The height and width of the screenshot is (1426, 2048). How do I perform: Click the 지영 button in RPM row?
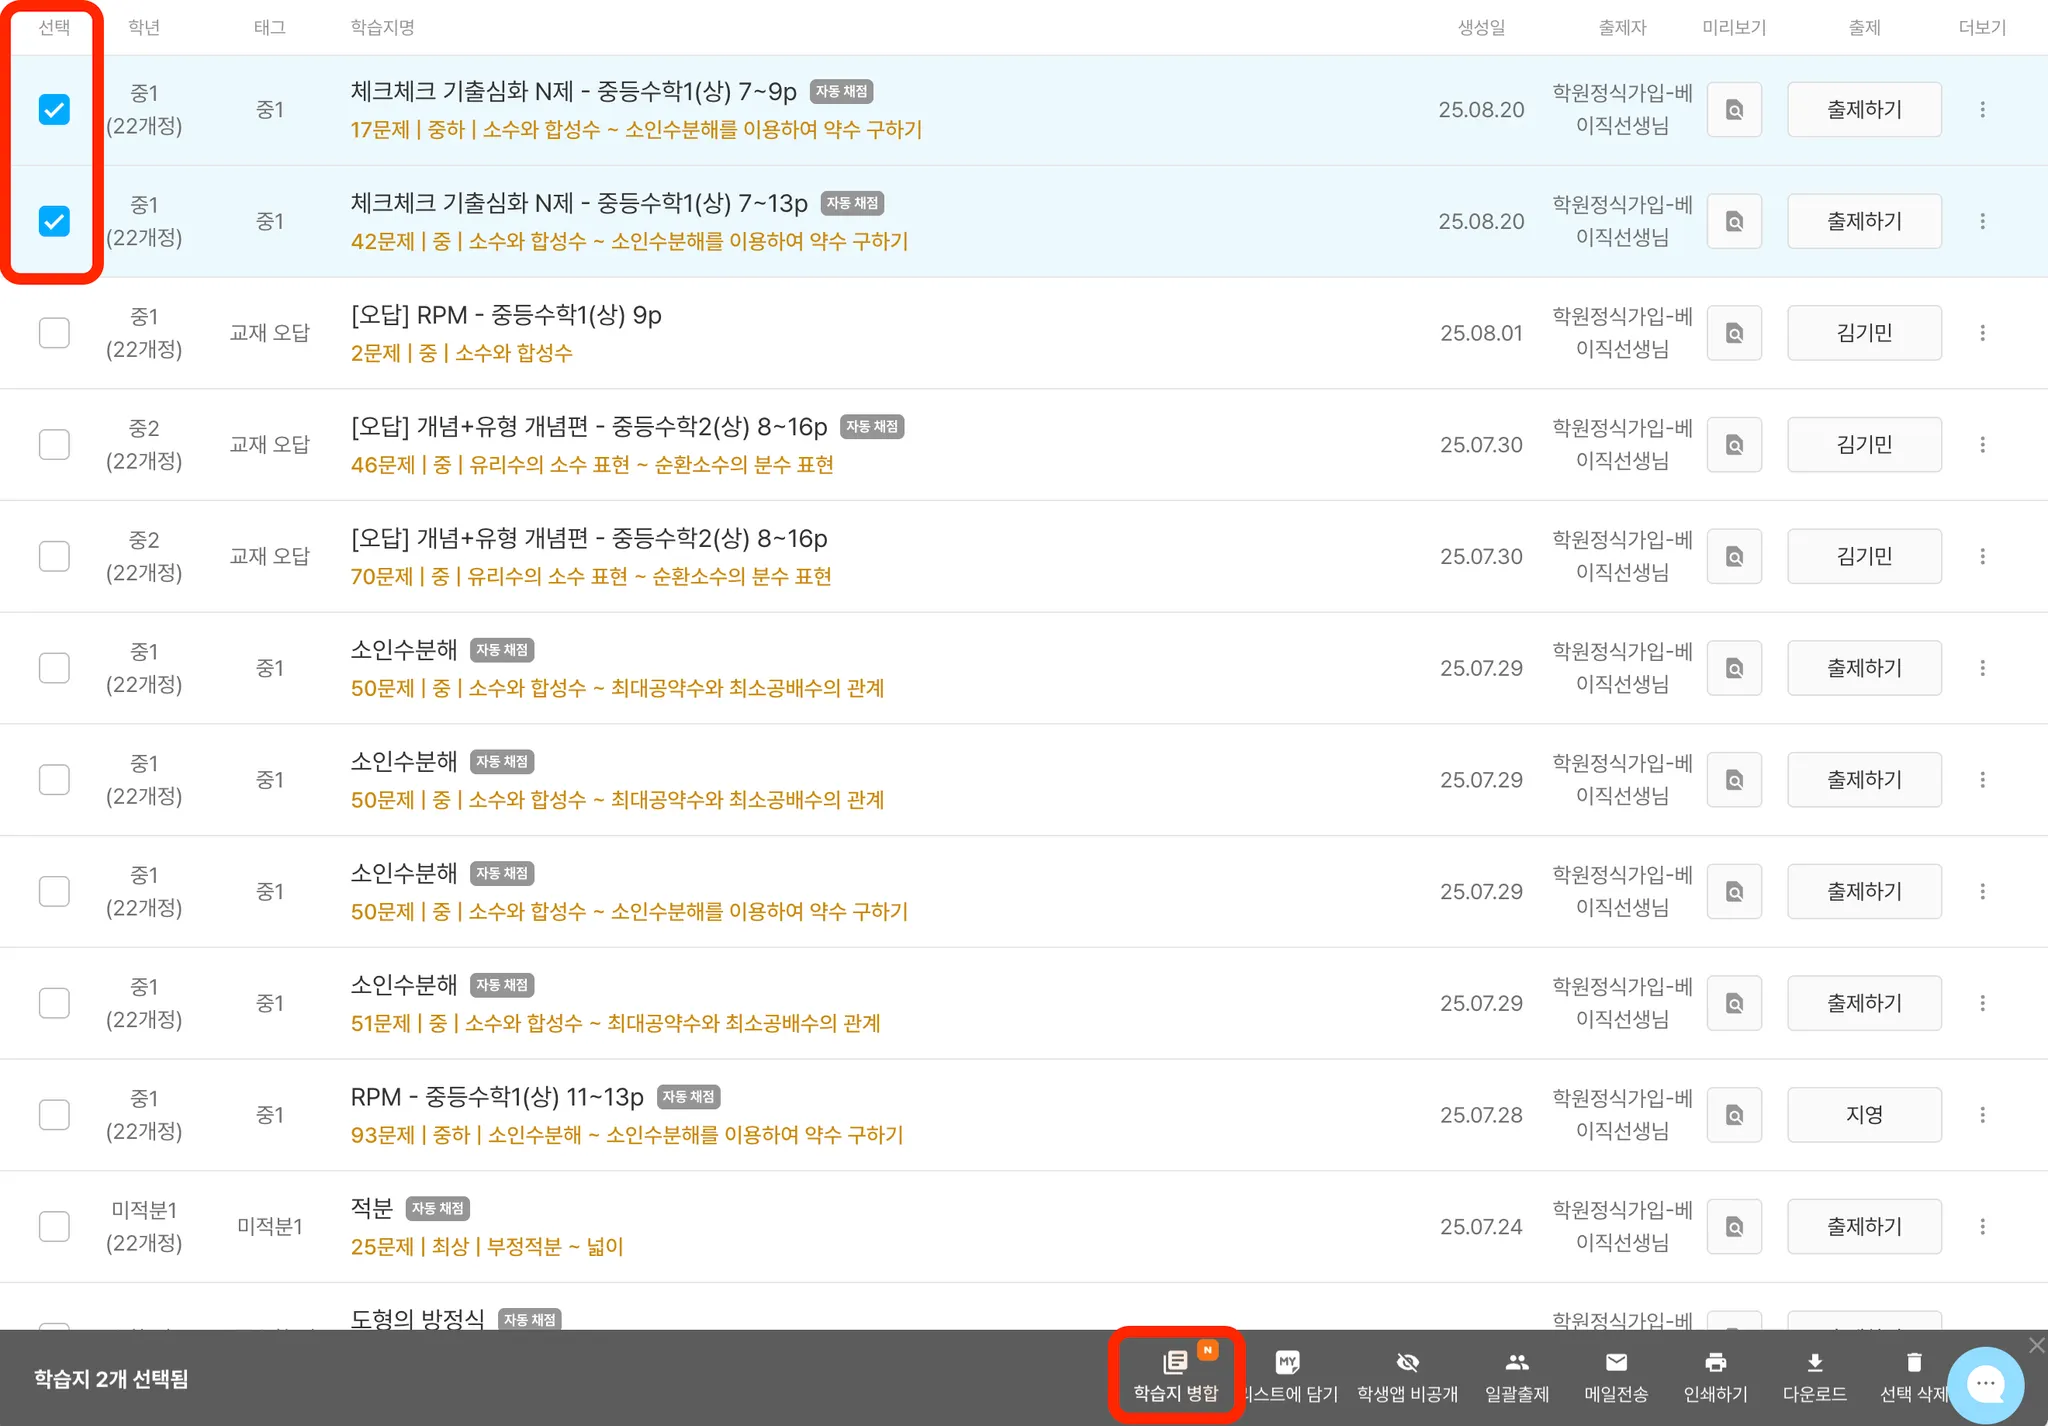(1863, 1114)
